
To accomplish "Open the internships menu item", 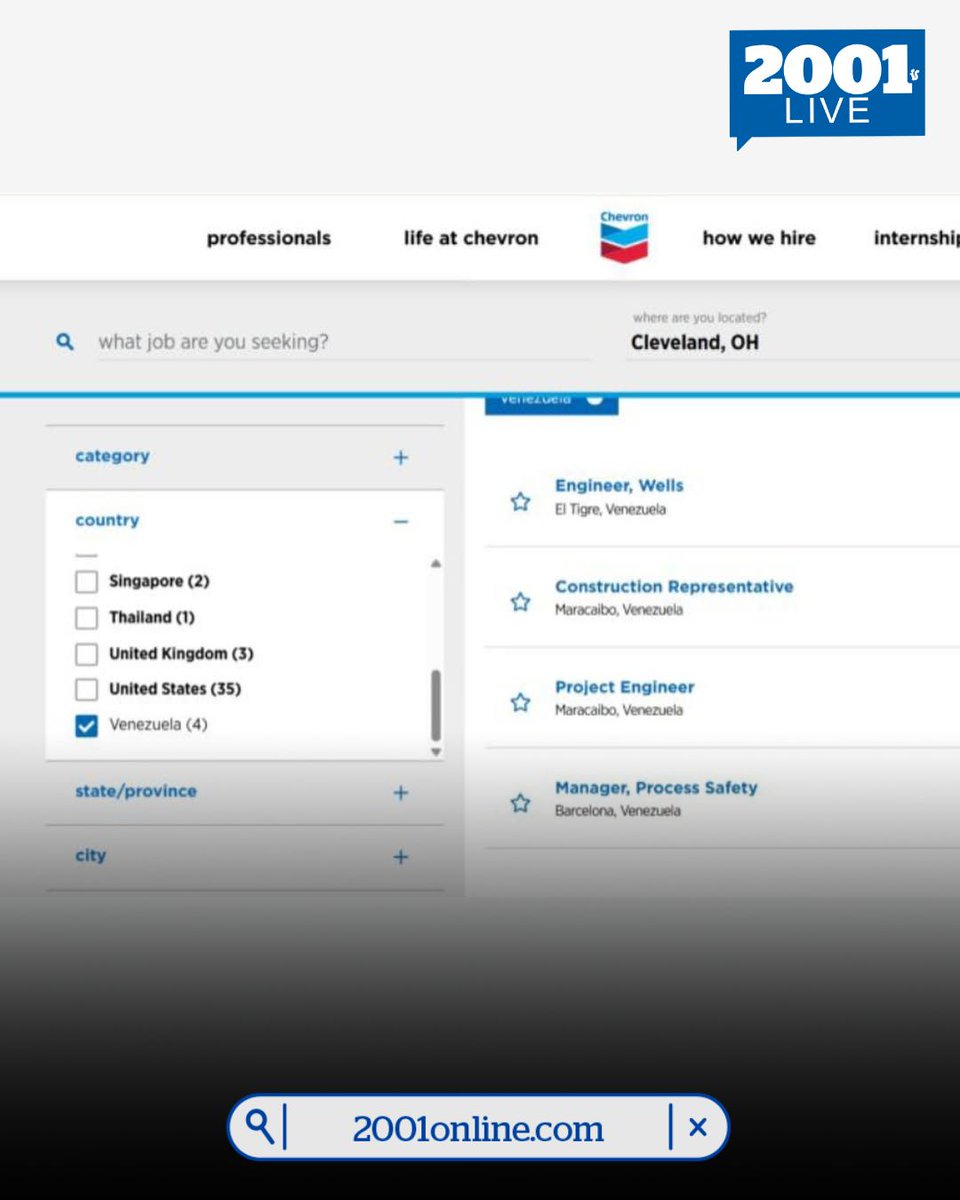I will point(917,238).
